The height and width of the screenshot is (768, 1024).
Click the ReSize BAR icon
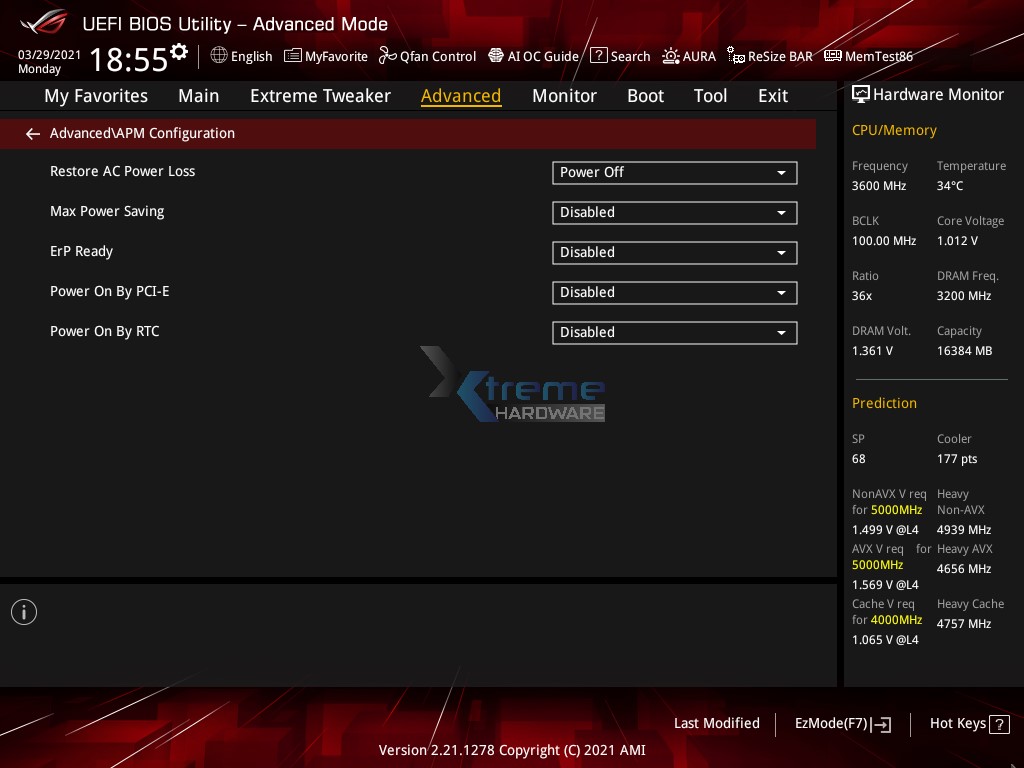[x=769, y=56]
